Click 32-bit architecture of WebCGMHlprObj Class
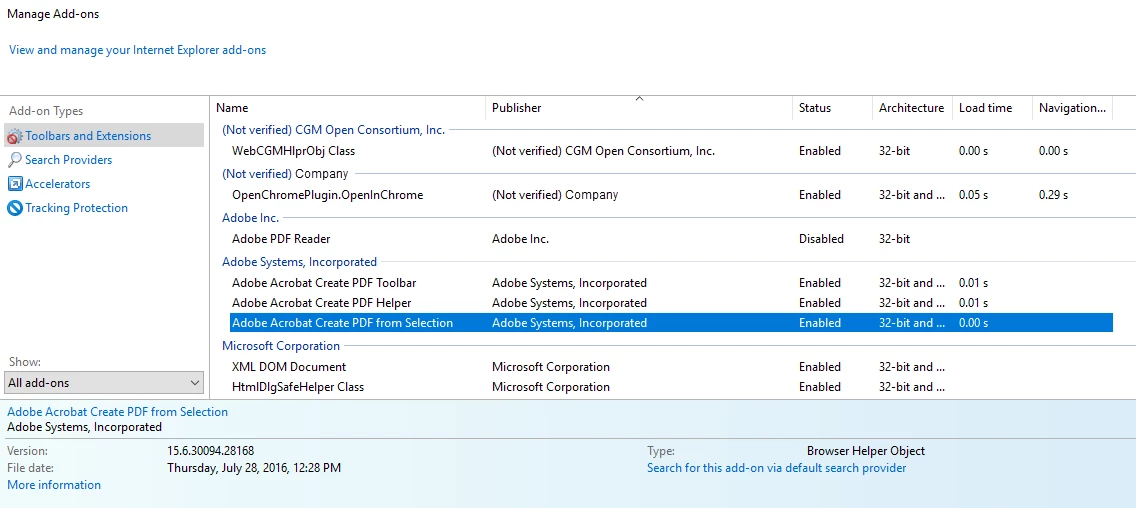The width and height of the screenshot is (1136, 508). coord(894,151)
